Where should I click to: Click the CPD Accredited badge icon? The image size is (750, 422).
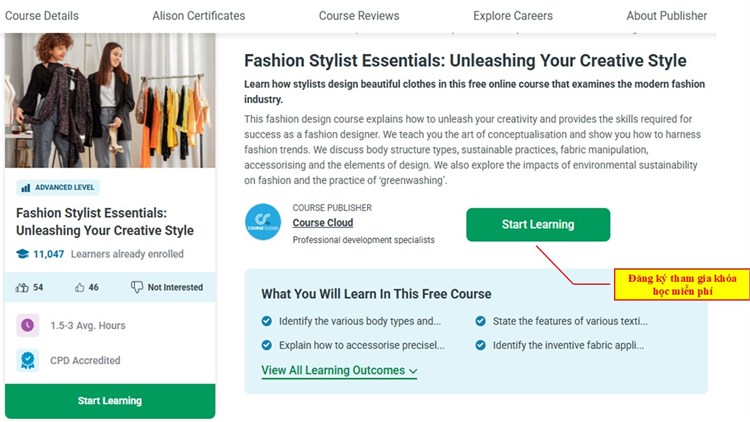tap(27, 360)
